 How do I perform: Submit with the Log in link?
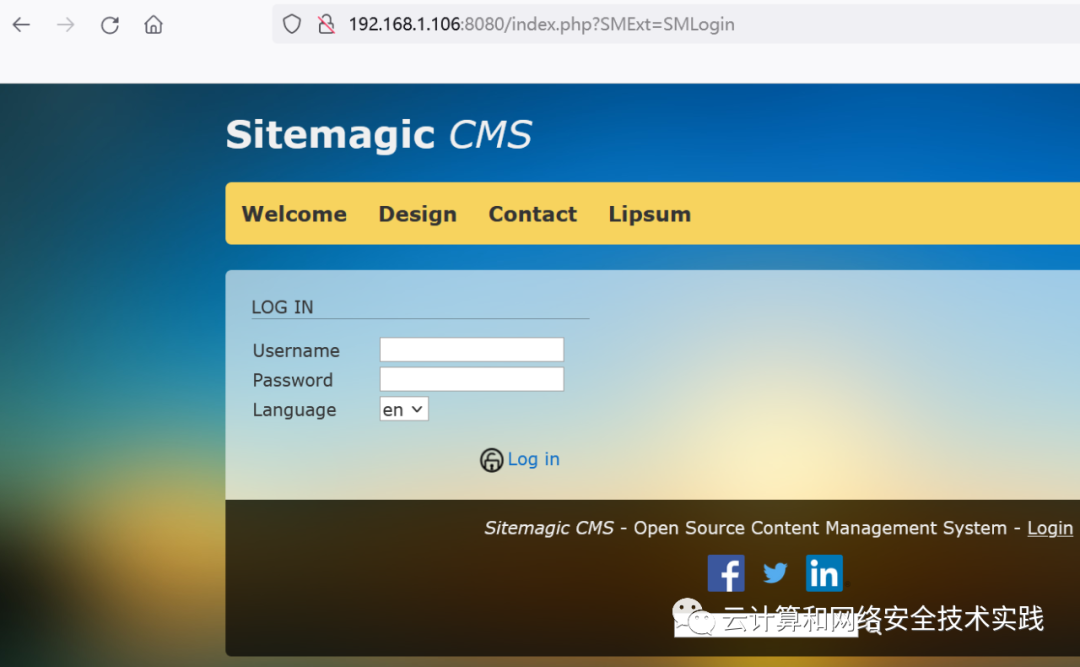pos(533,459)
